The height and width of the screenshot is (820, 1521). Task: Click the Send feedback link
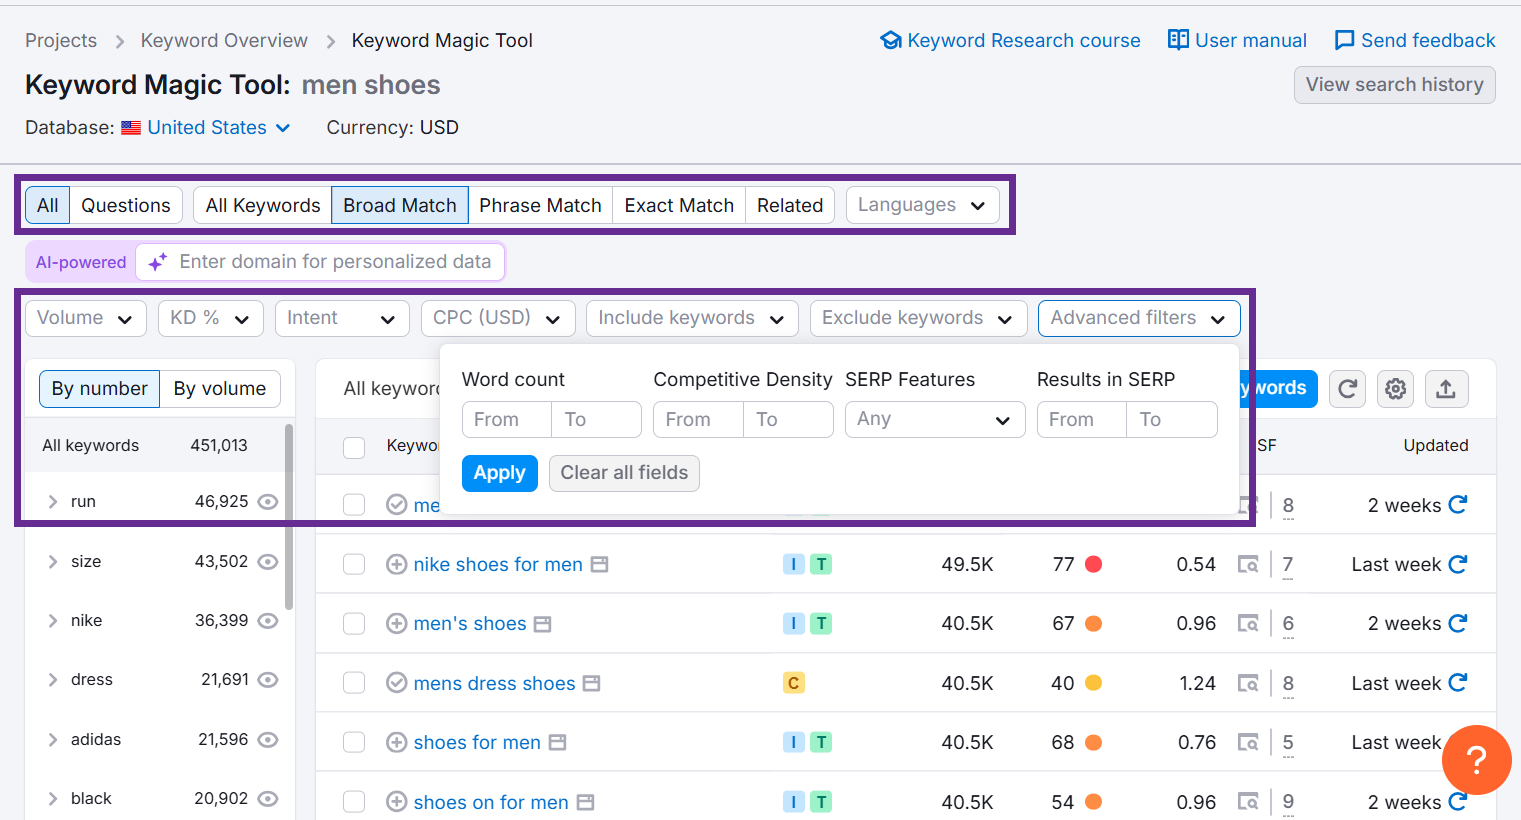1415,40
